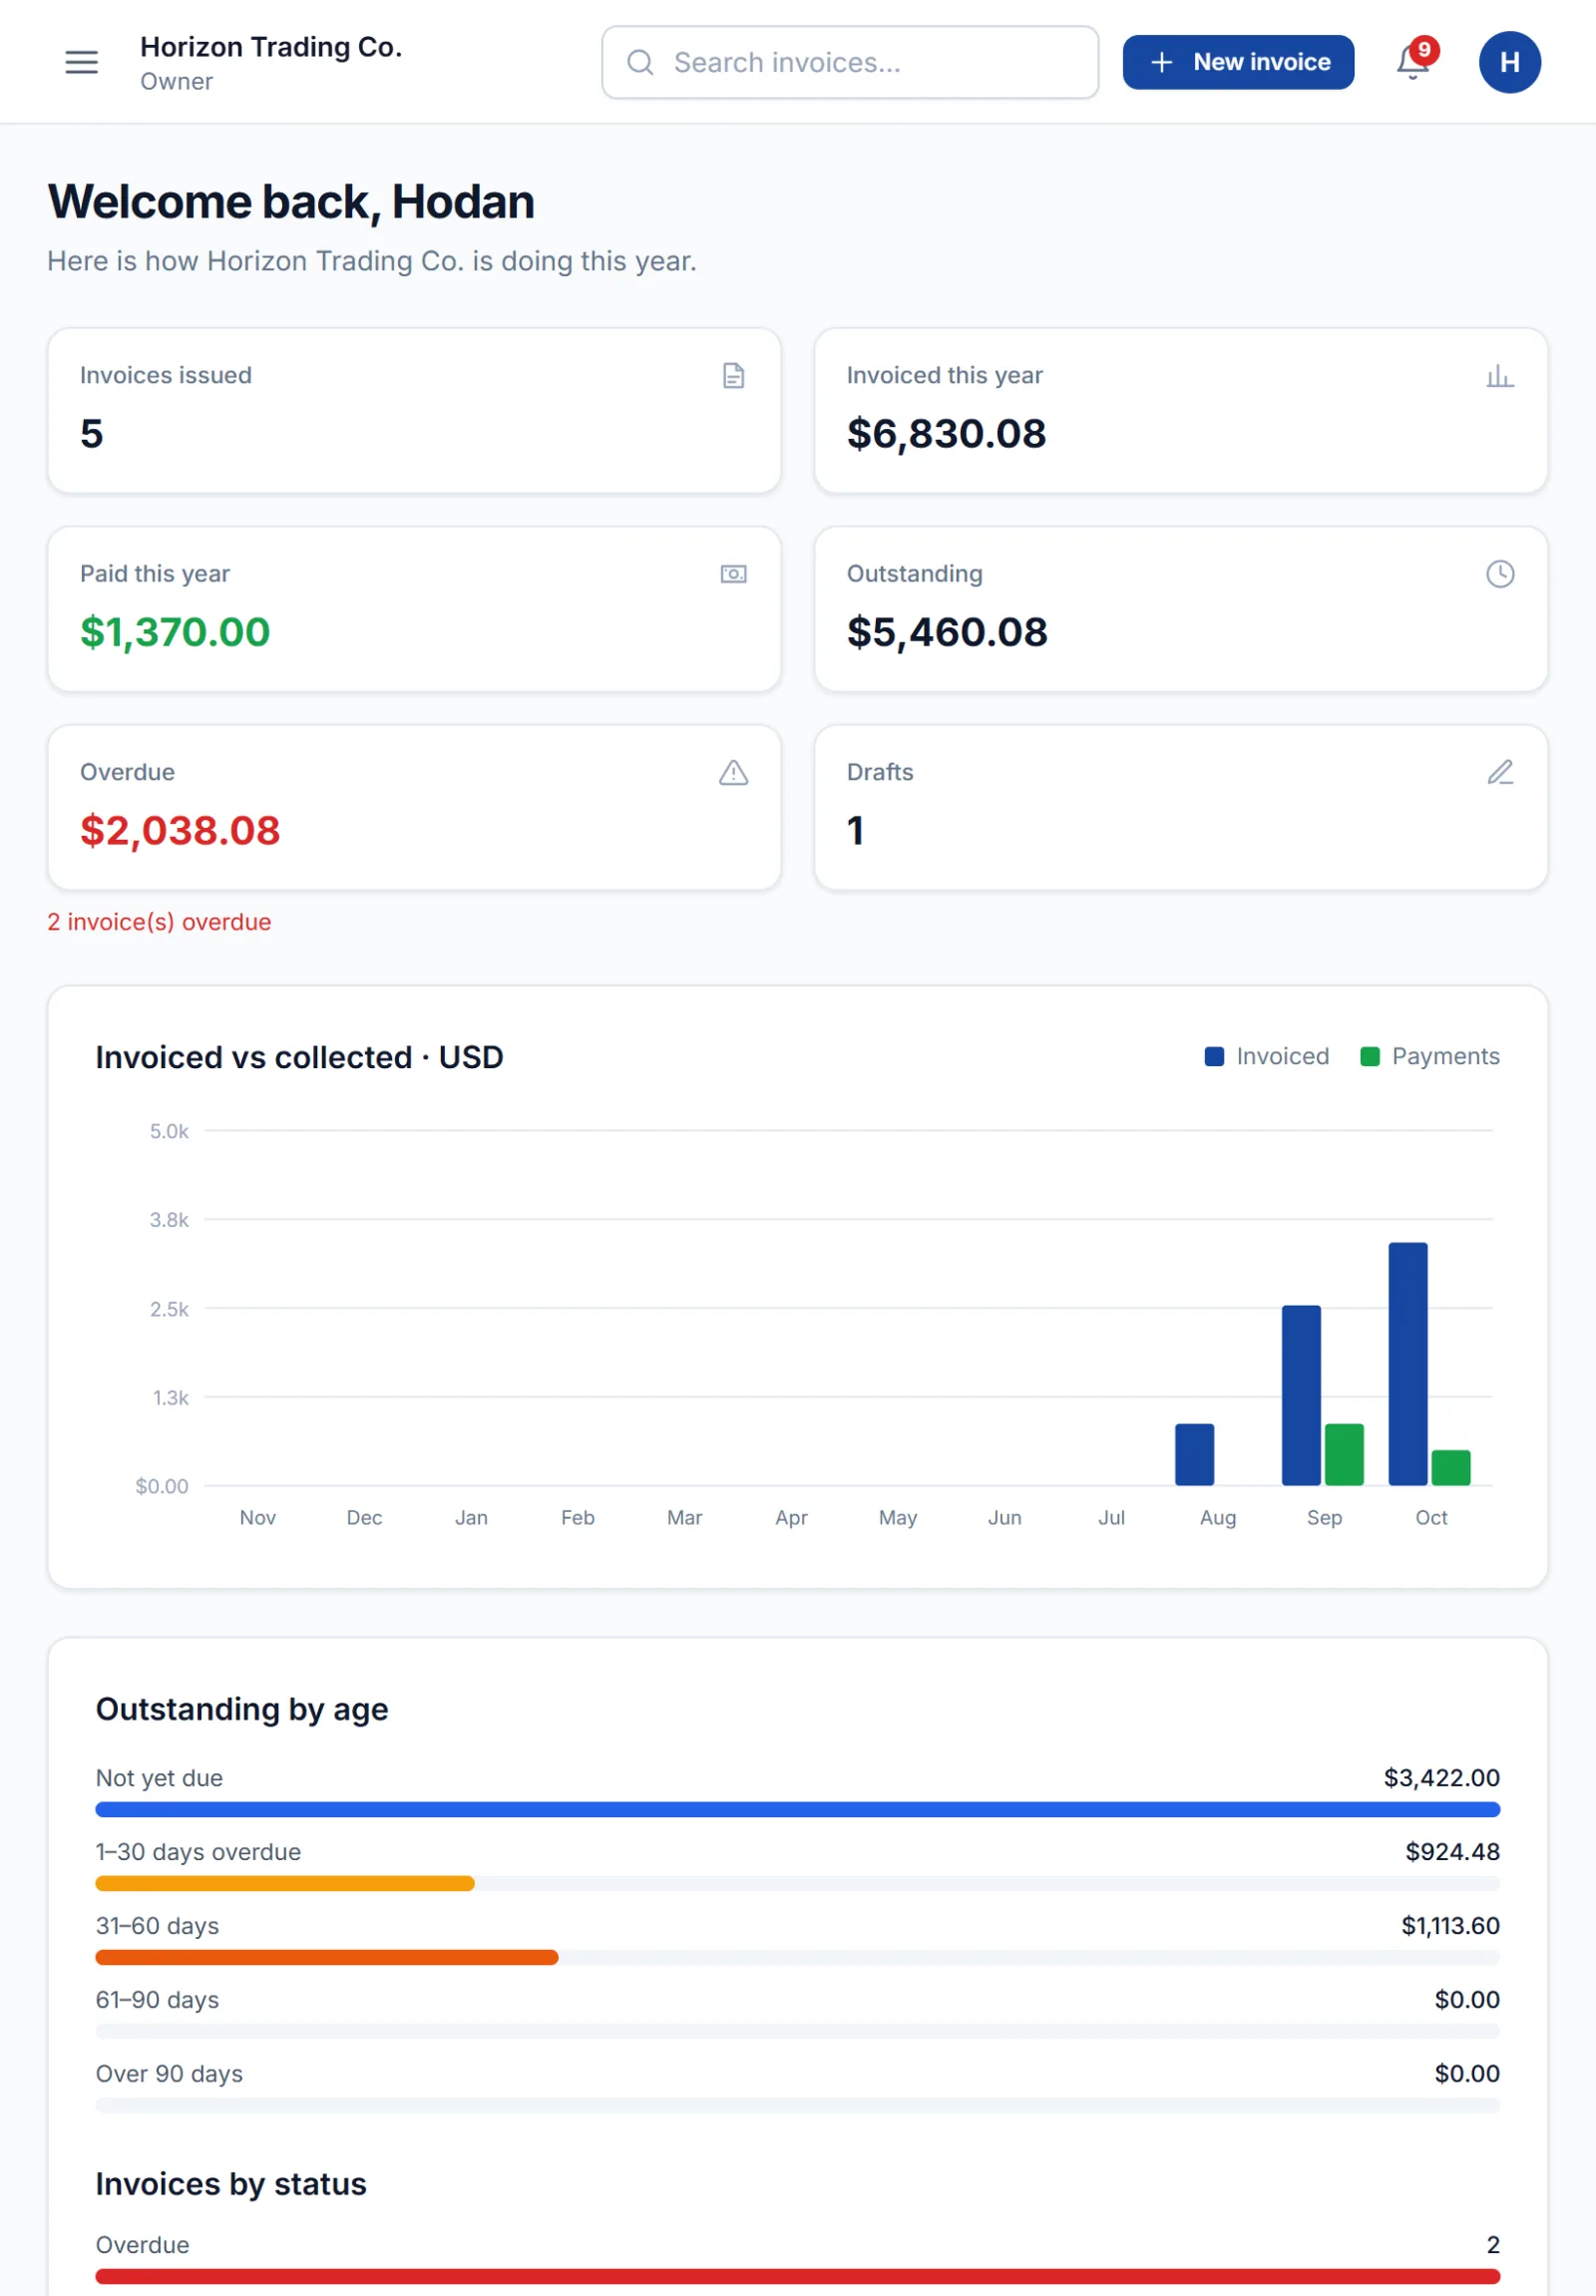Click the pencil icon on Drafts card
Viewport: 1596px width, 2296px height.
coord(1500,772)
